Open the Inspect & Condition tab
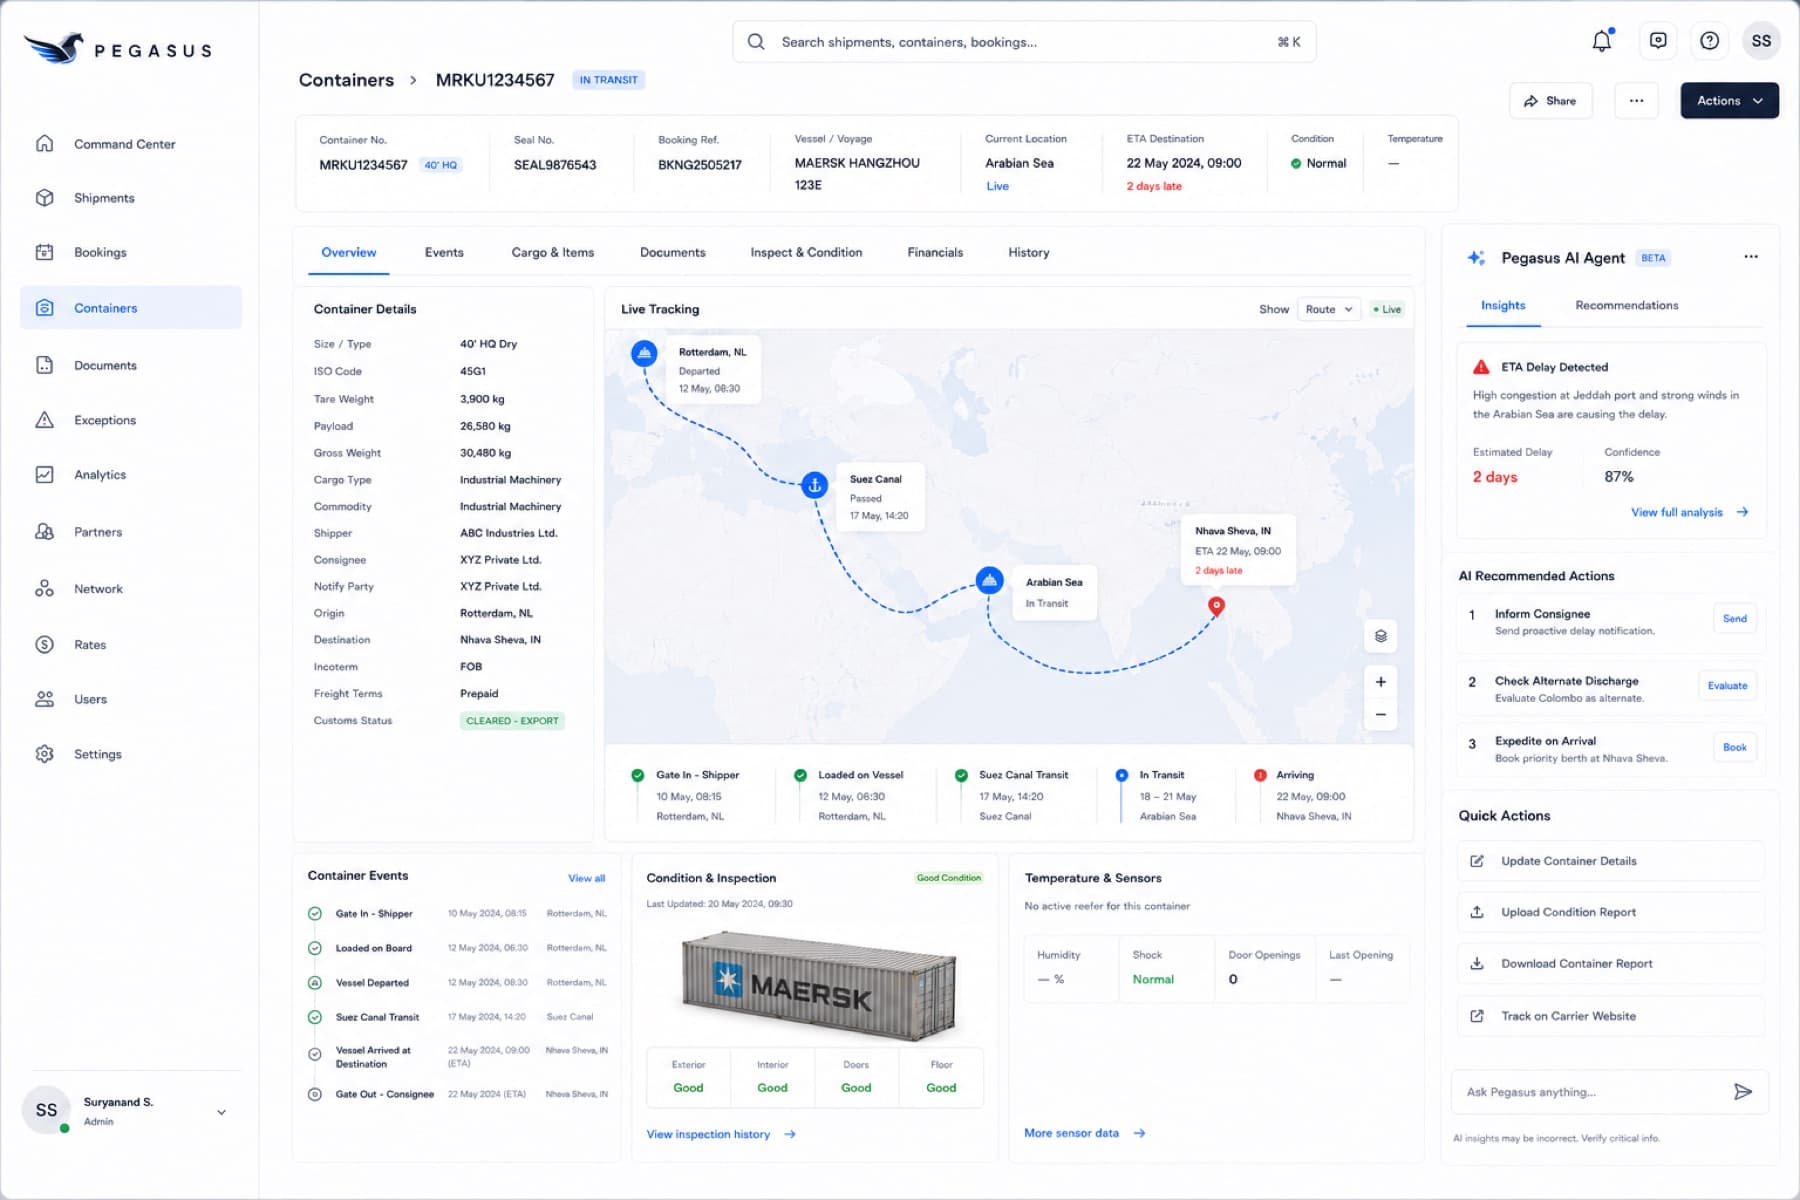Viewport: 1800px width, 1200px height. (806, 253)
